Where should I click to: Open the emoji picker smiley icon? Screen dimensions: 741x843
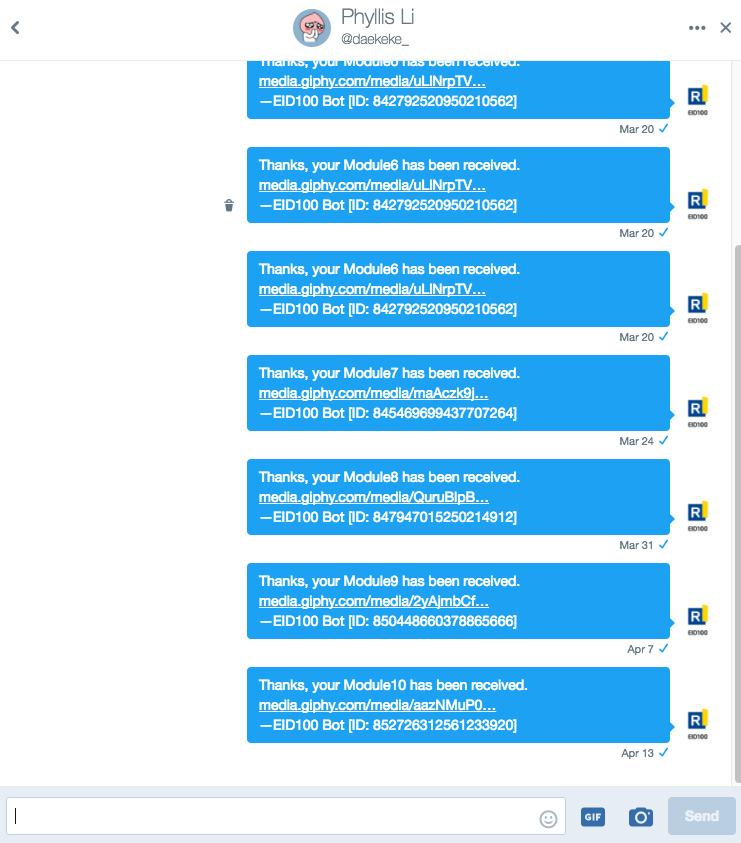click(548, 819)
